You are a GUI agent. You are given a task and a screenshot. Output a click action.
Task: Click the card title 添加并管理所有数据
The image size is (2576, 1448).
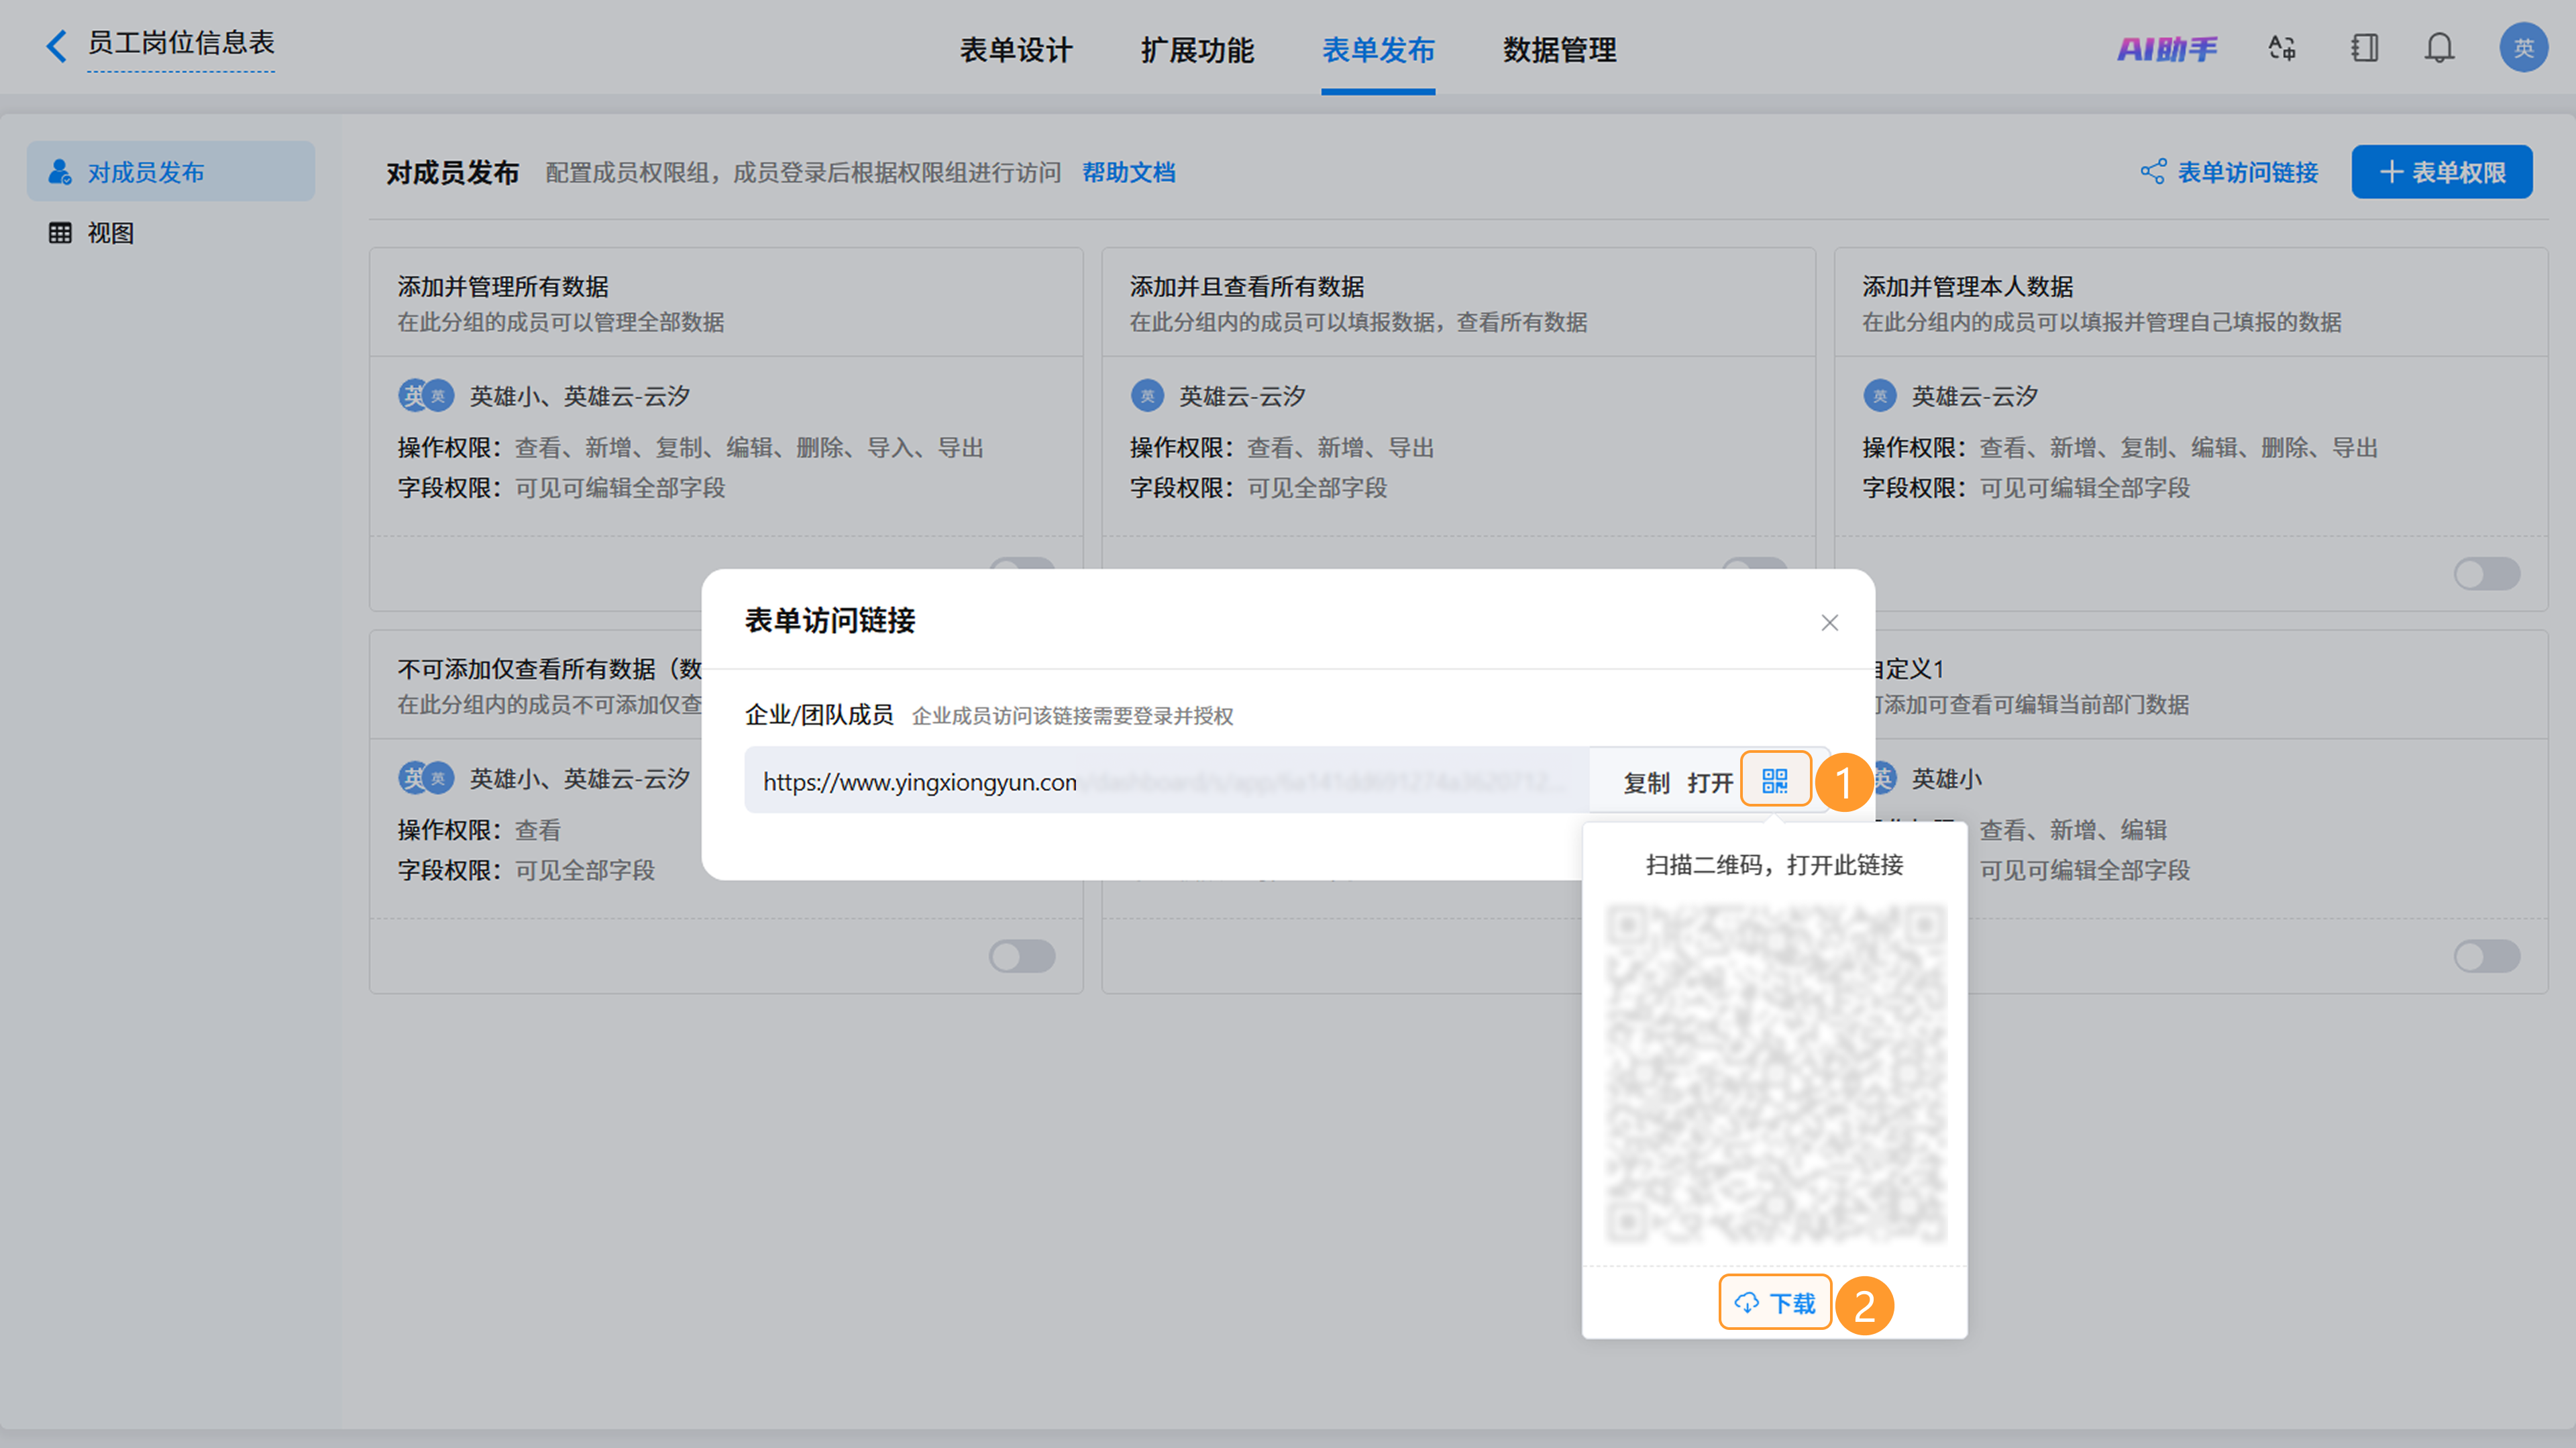coord(503,287)
